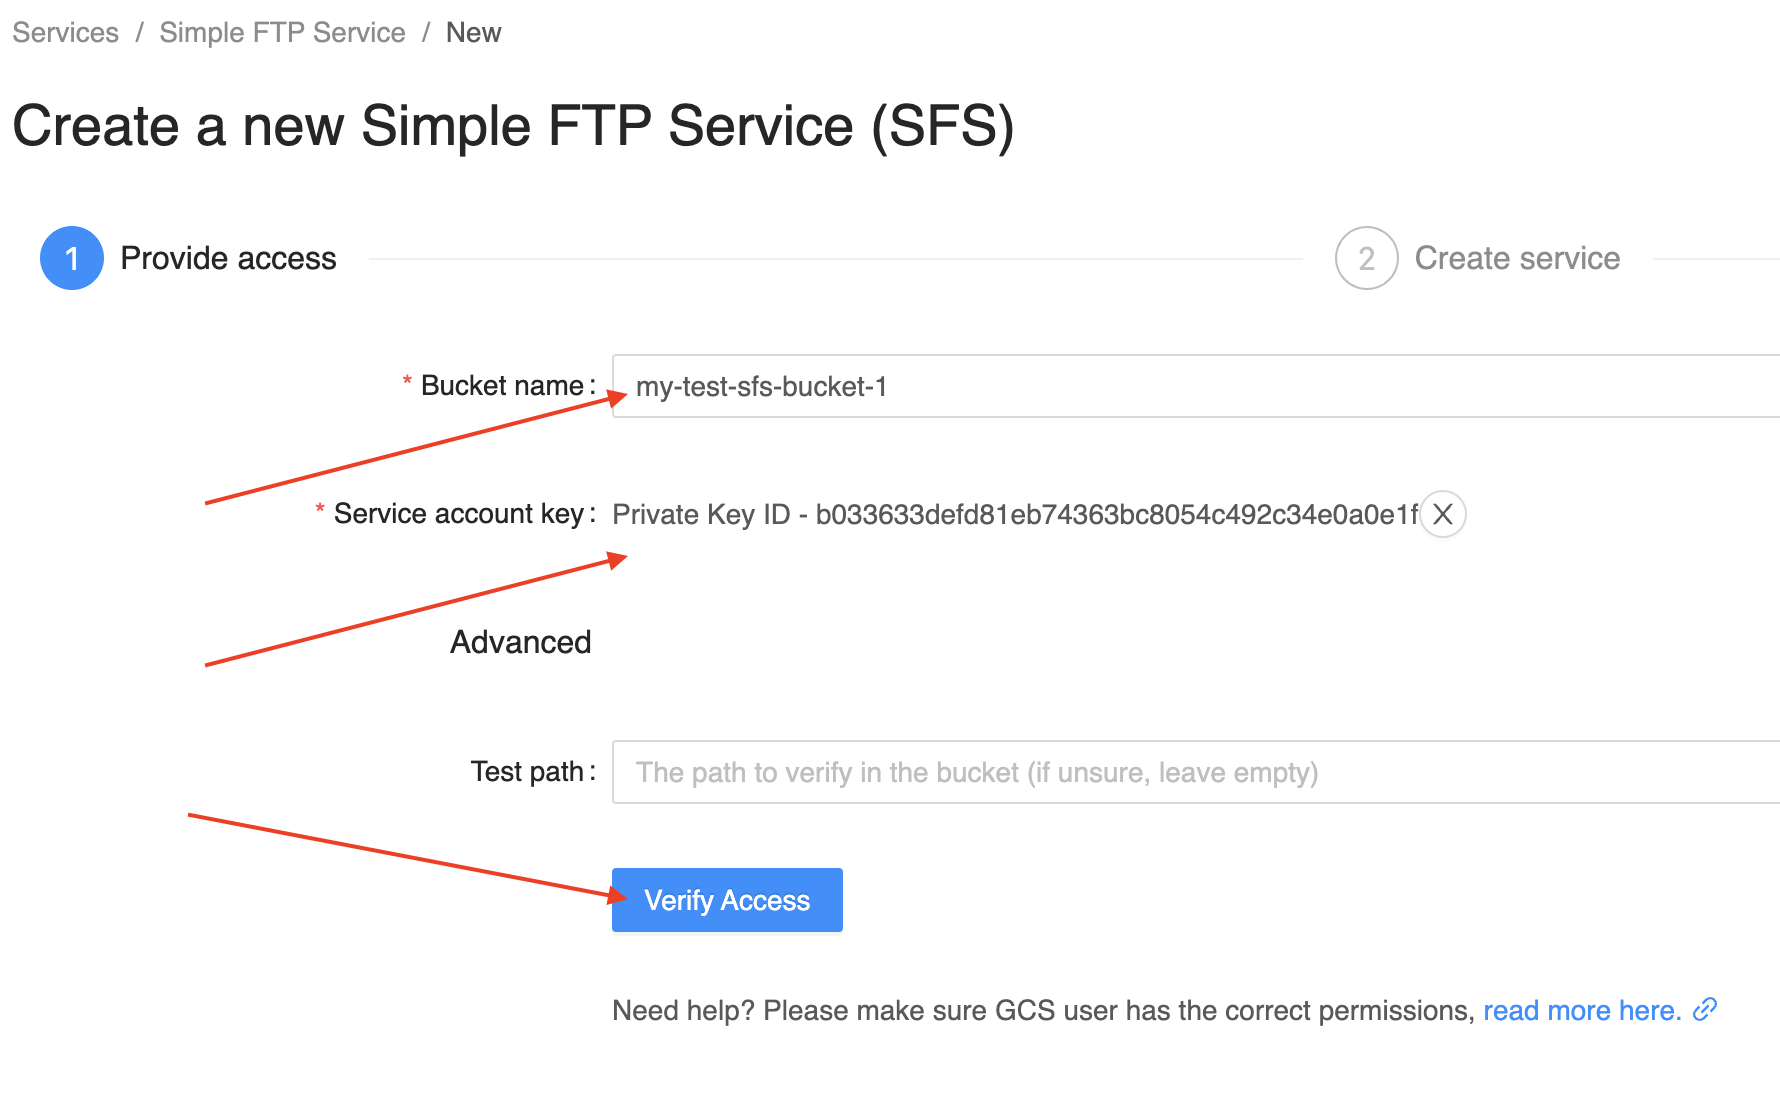The image size is (1780, 1118).
Task: Go to Simple FTP Service breadcrumb
Action: (x=282, y=33)
